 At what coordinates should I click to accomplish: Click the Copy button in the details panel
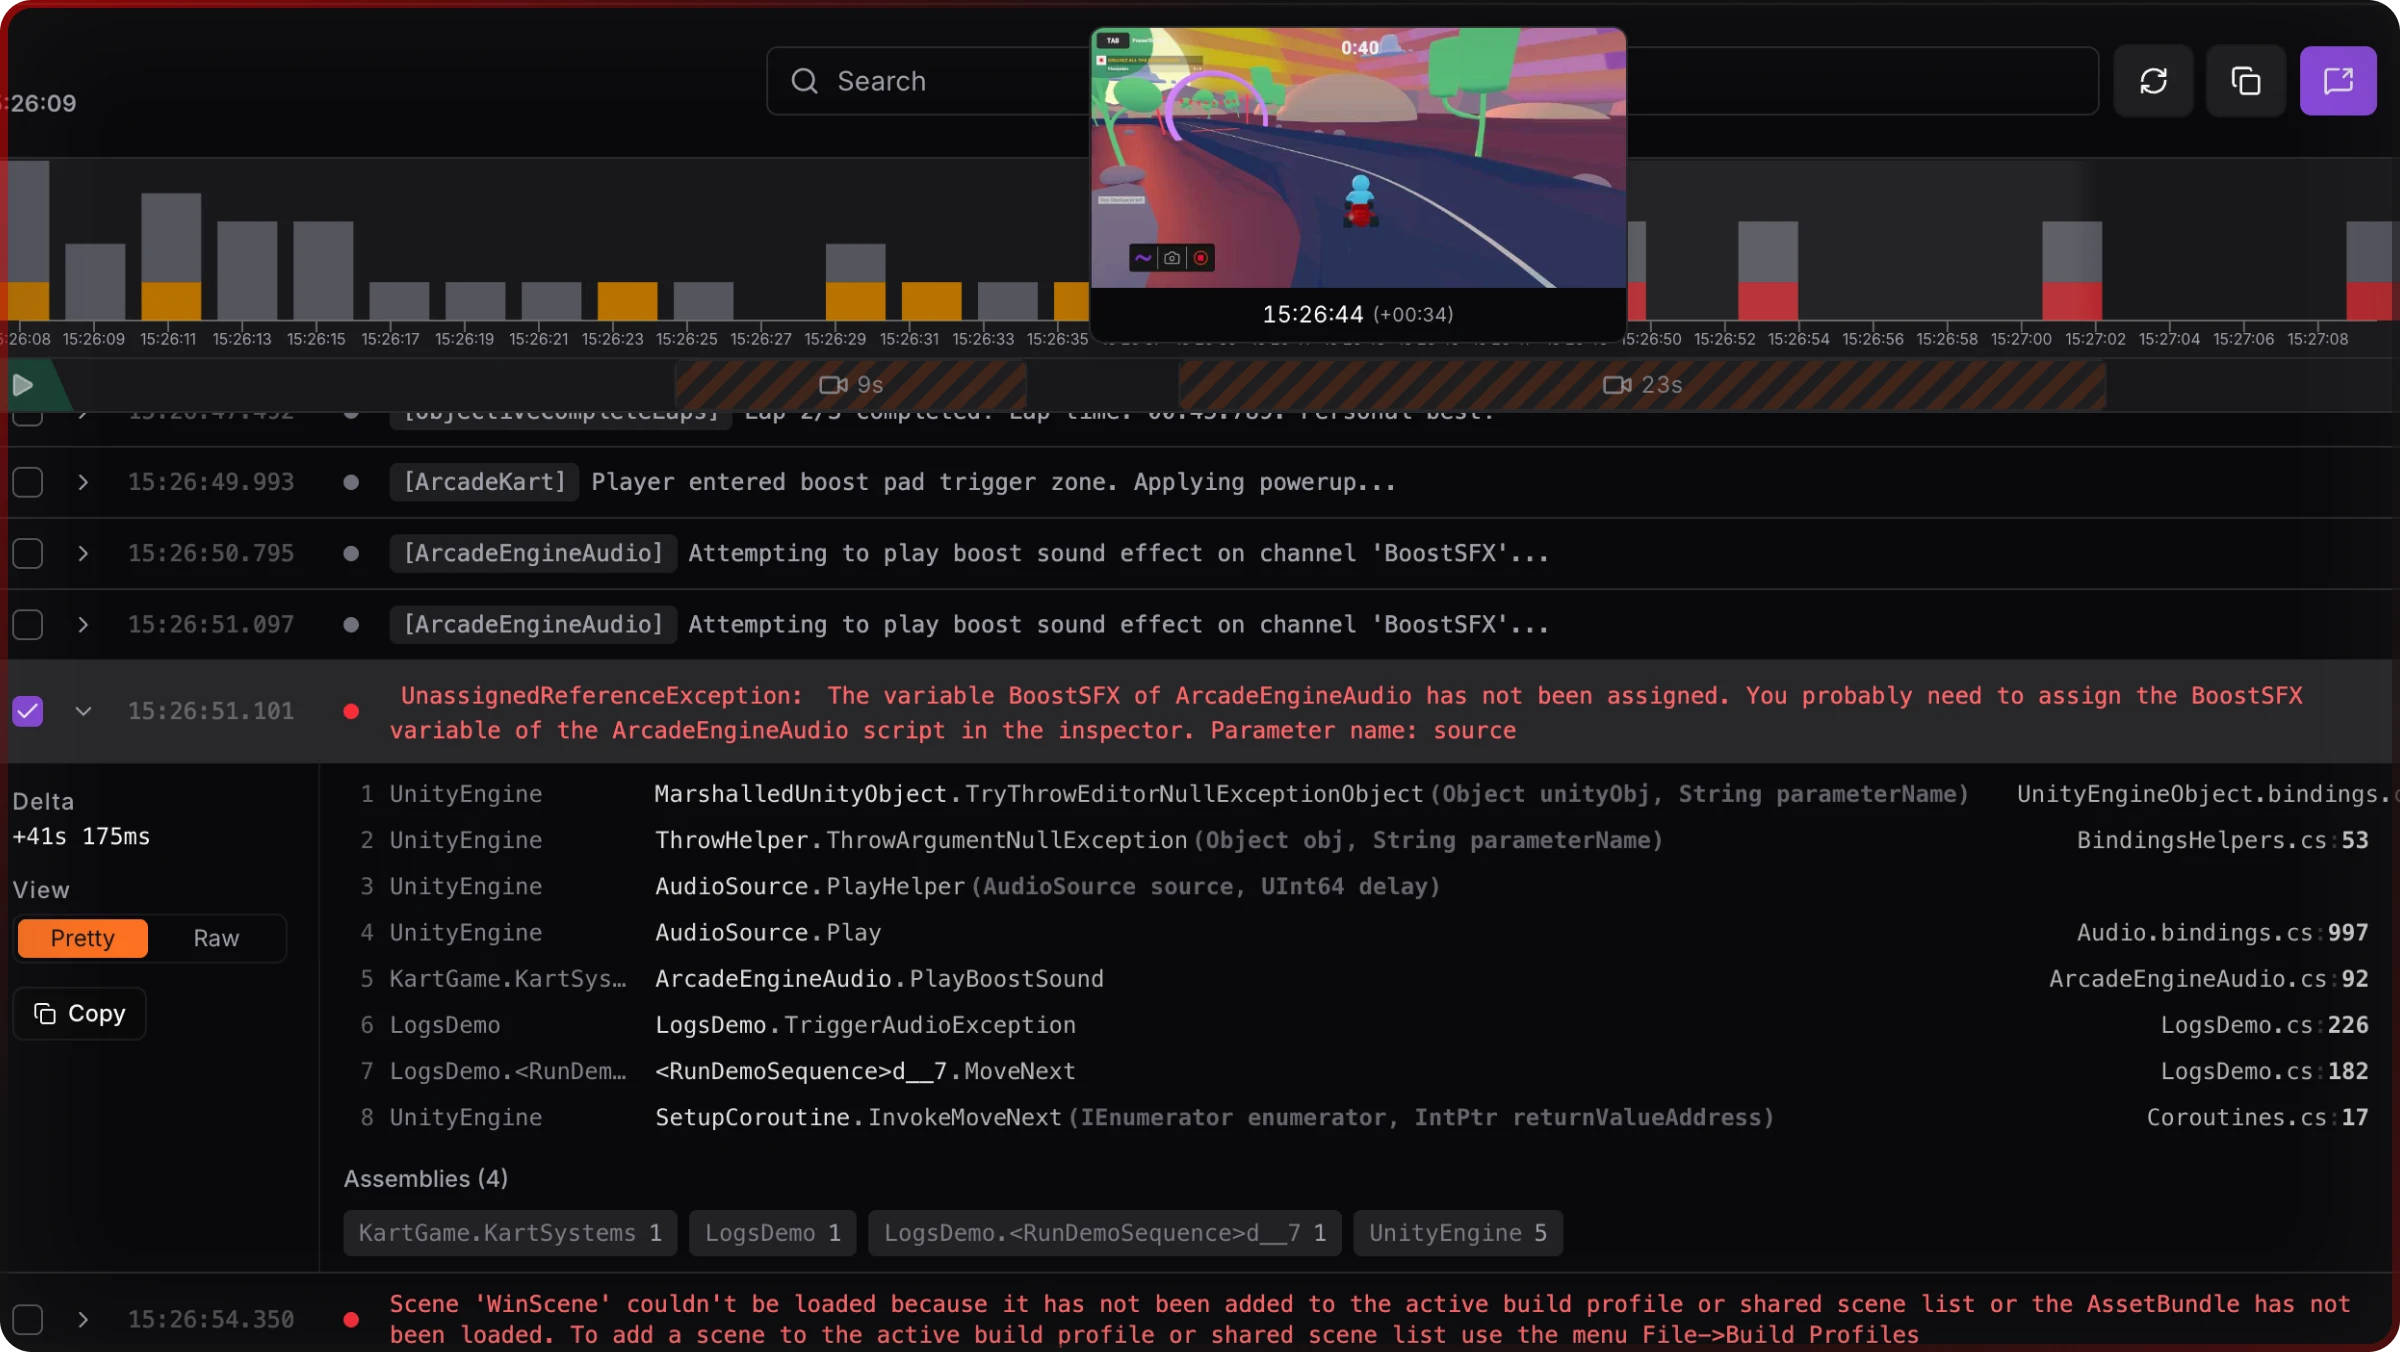(80, 1013)
